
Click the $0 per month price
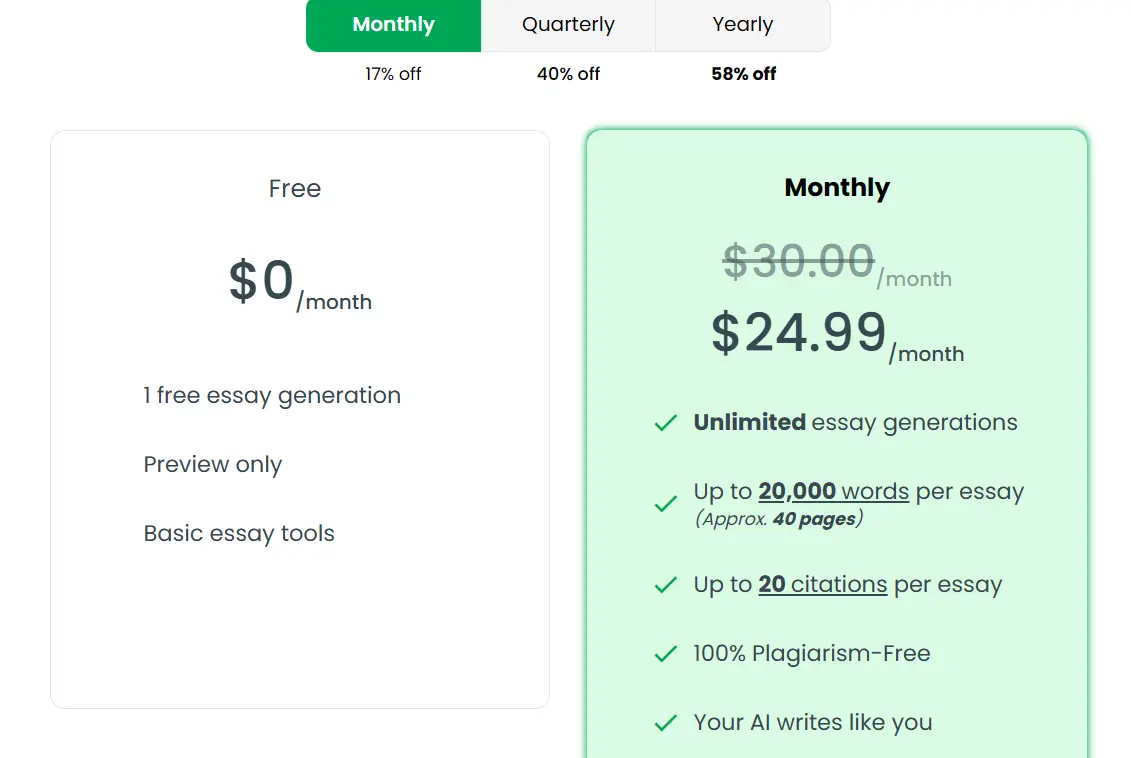point(262,281)
